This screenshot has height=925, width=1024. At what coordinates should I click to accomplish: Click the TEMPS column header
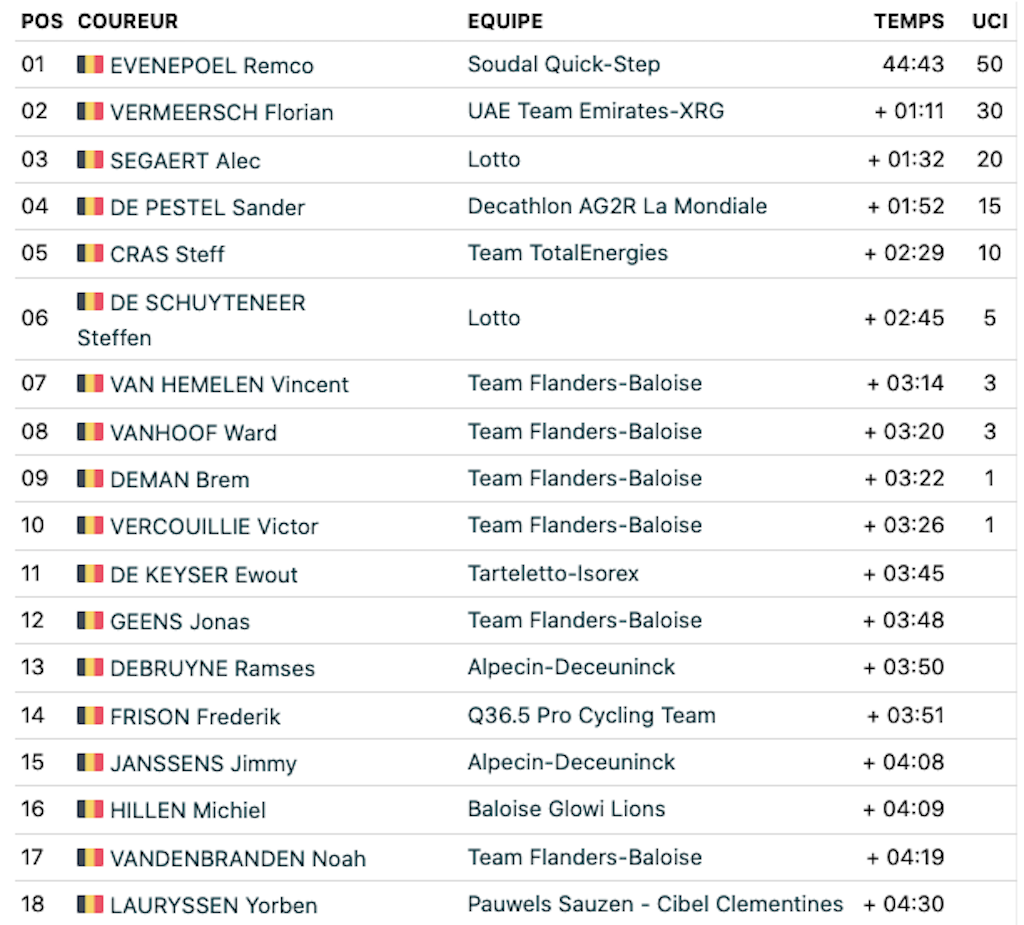909,21
